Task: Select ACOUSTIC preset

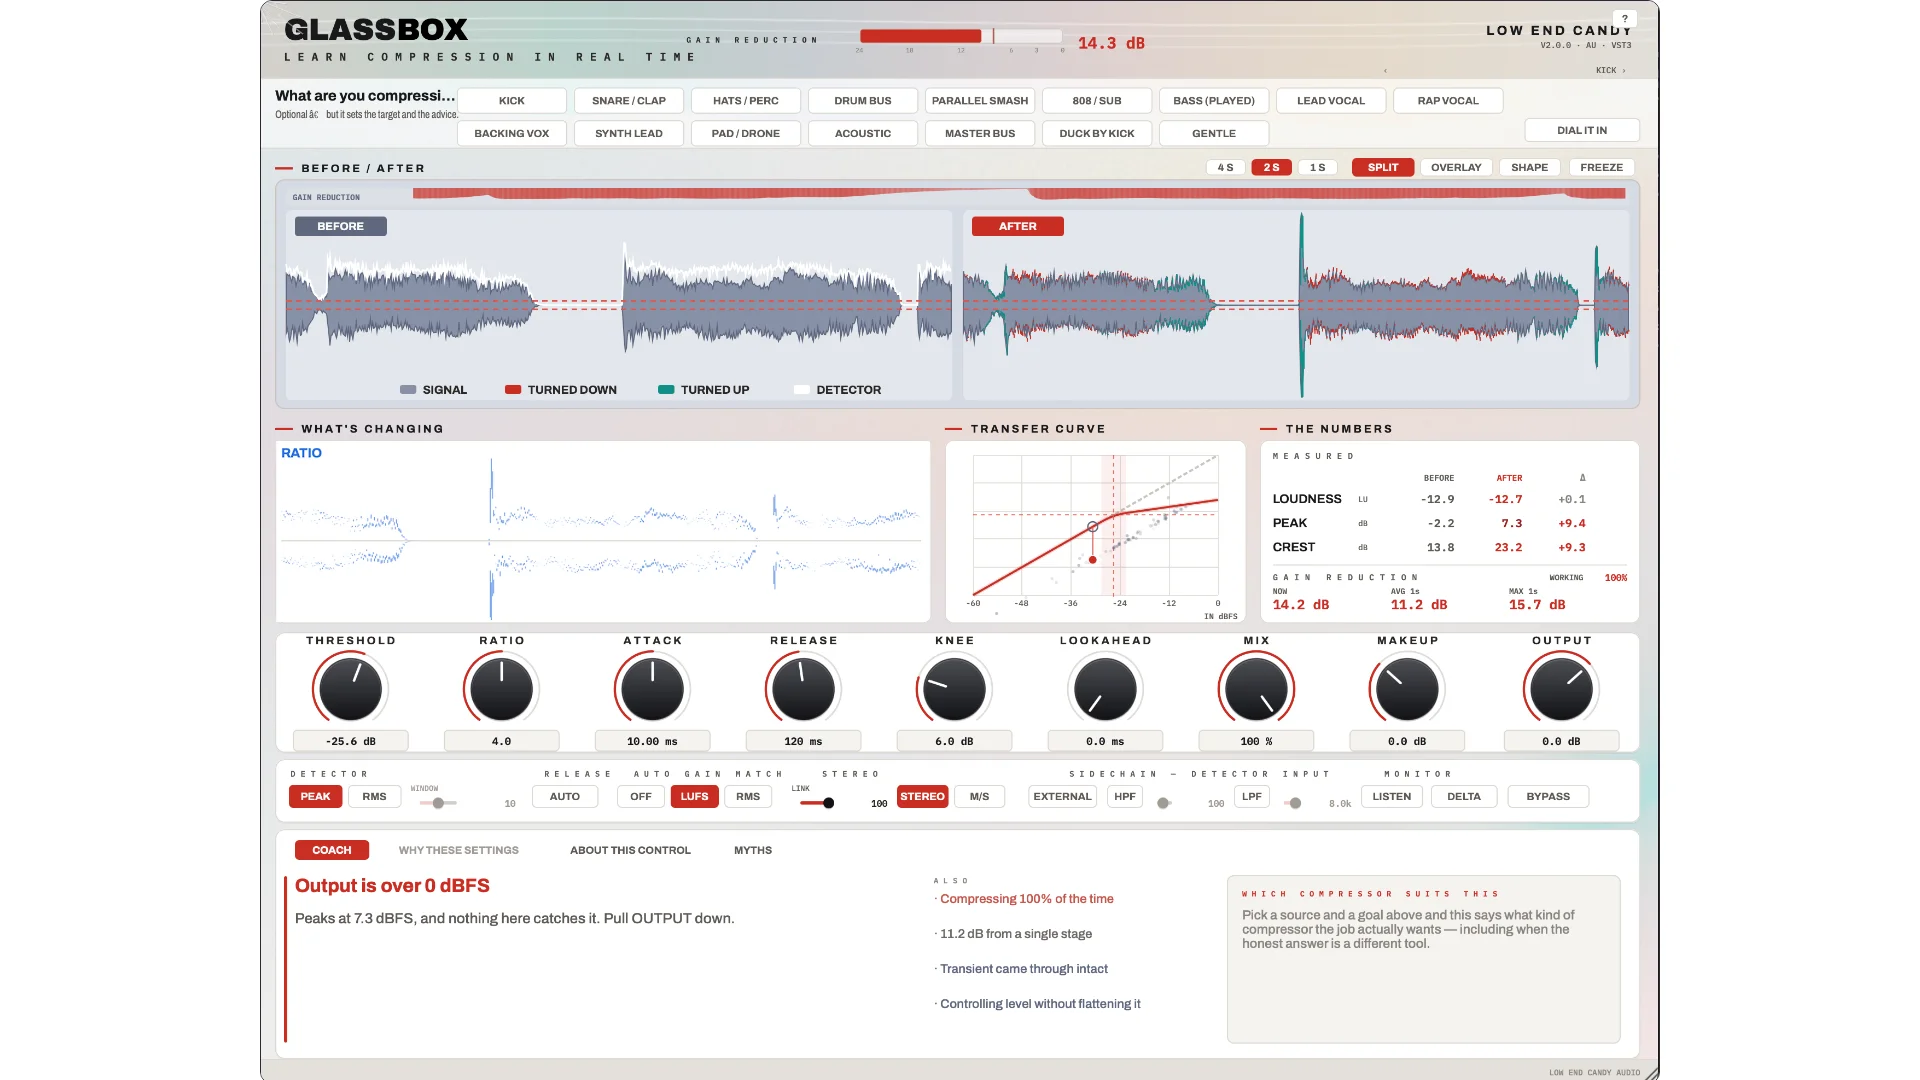Action: 863,134
